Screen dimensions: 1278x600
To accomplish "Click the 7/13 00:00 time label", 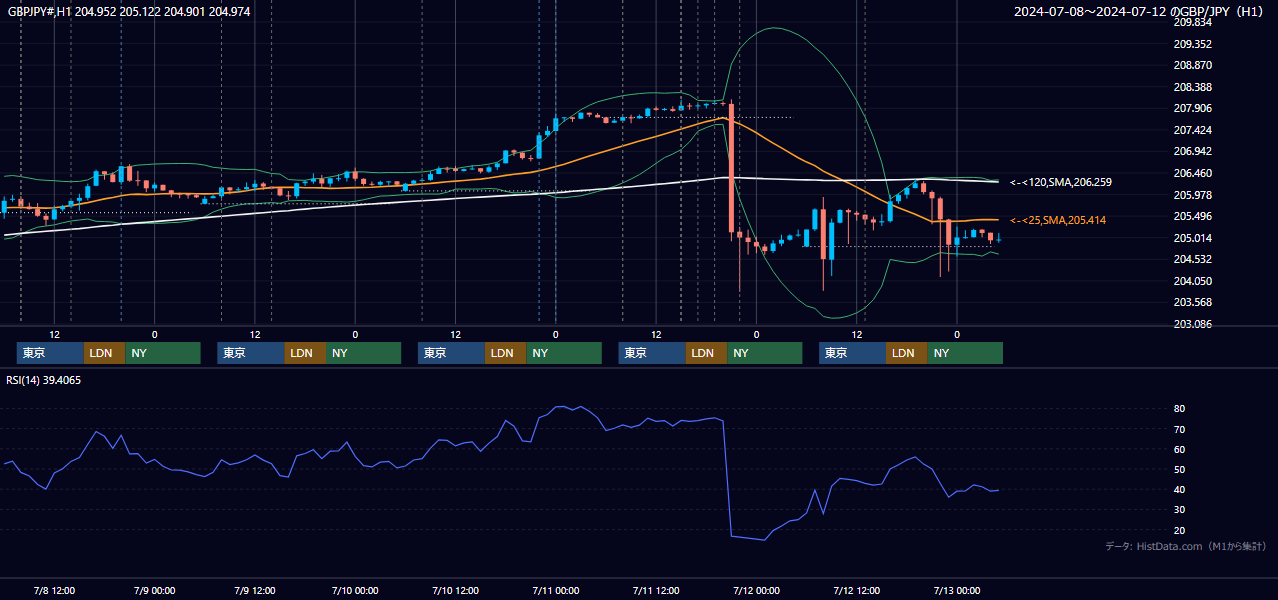I will click(957, 590).
